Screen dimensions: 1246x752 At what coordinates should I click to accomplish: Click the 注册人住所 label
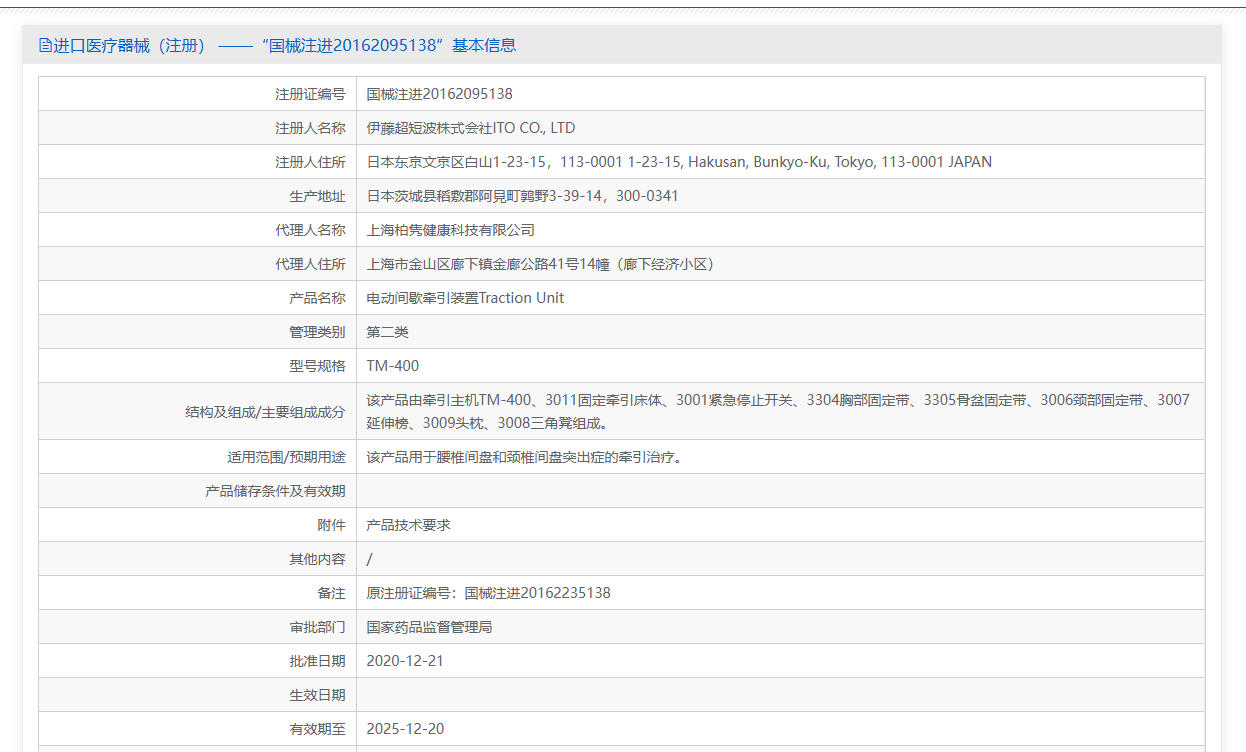[310, 162]
